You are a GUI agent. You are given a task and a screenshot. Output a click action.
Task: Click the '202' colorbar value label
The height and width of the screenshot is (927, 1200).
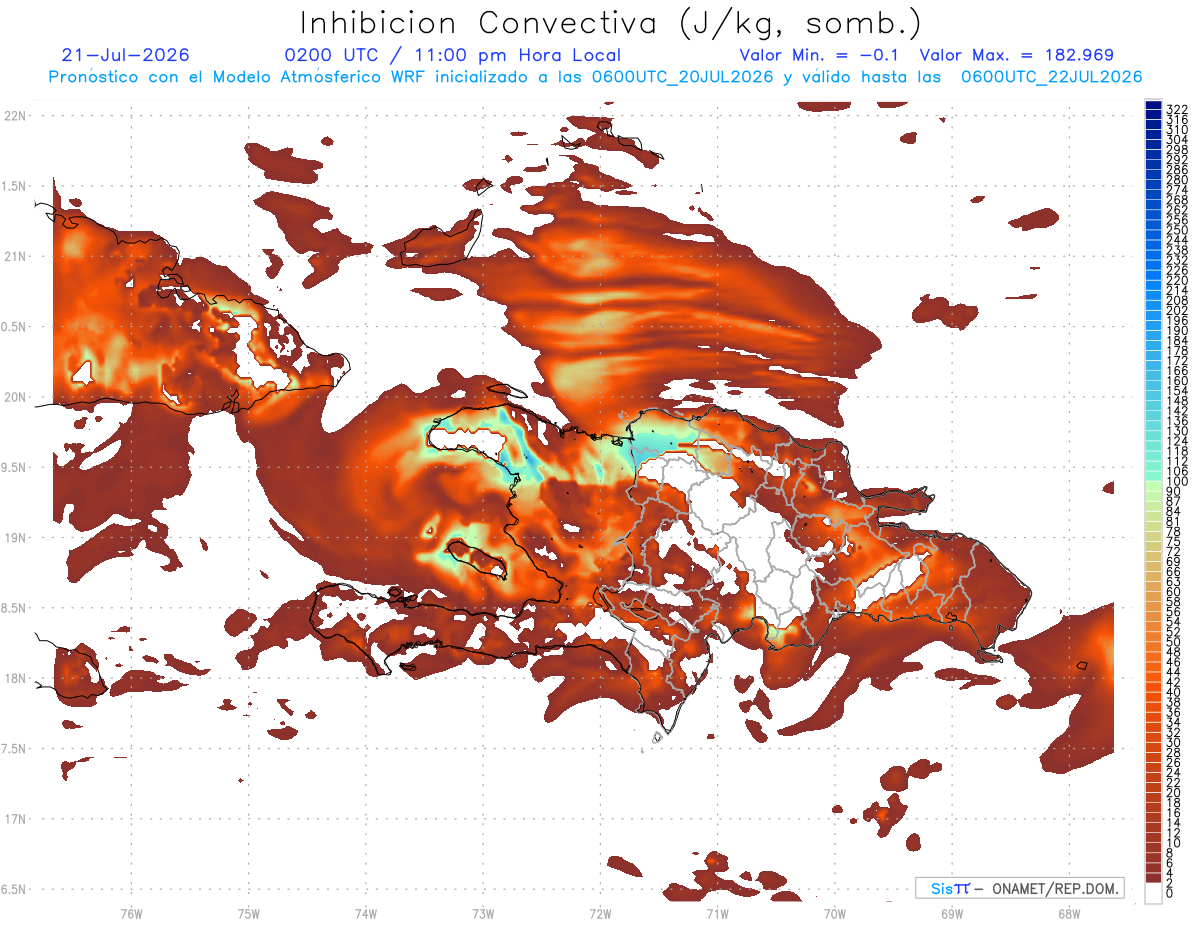[1177, 310]
